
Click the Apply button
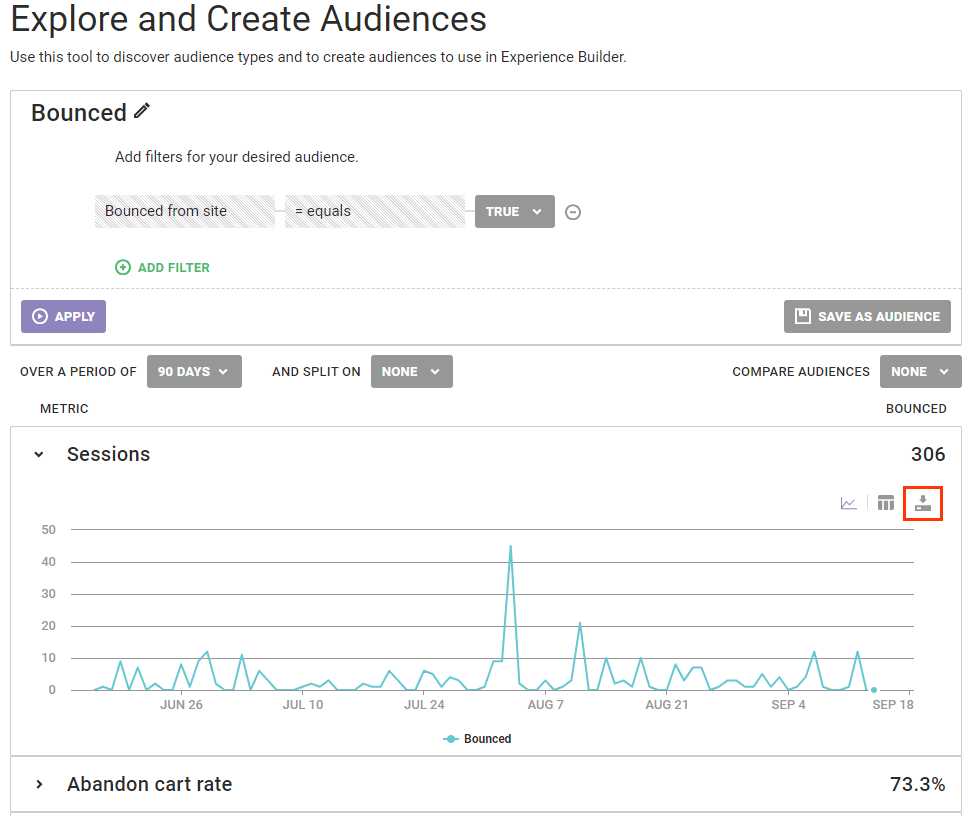tap(63, 316)
